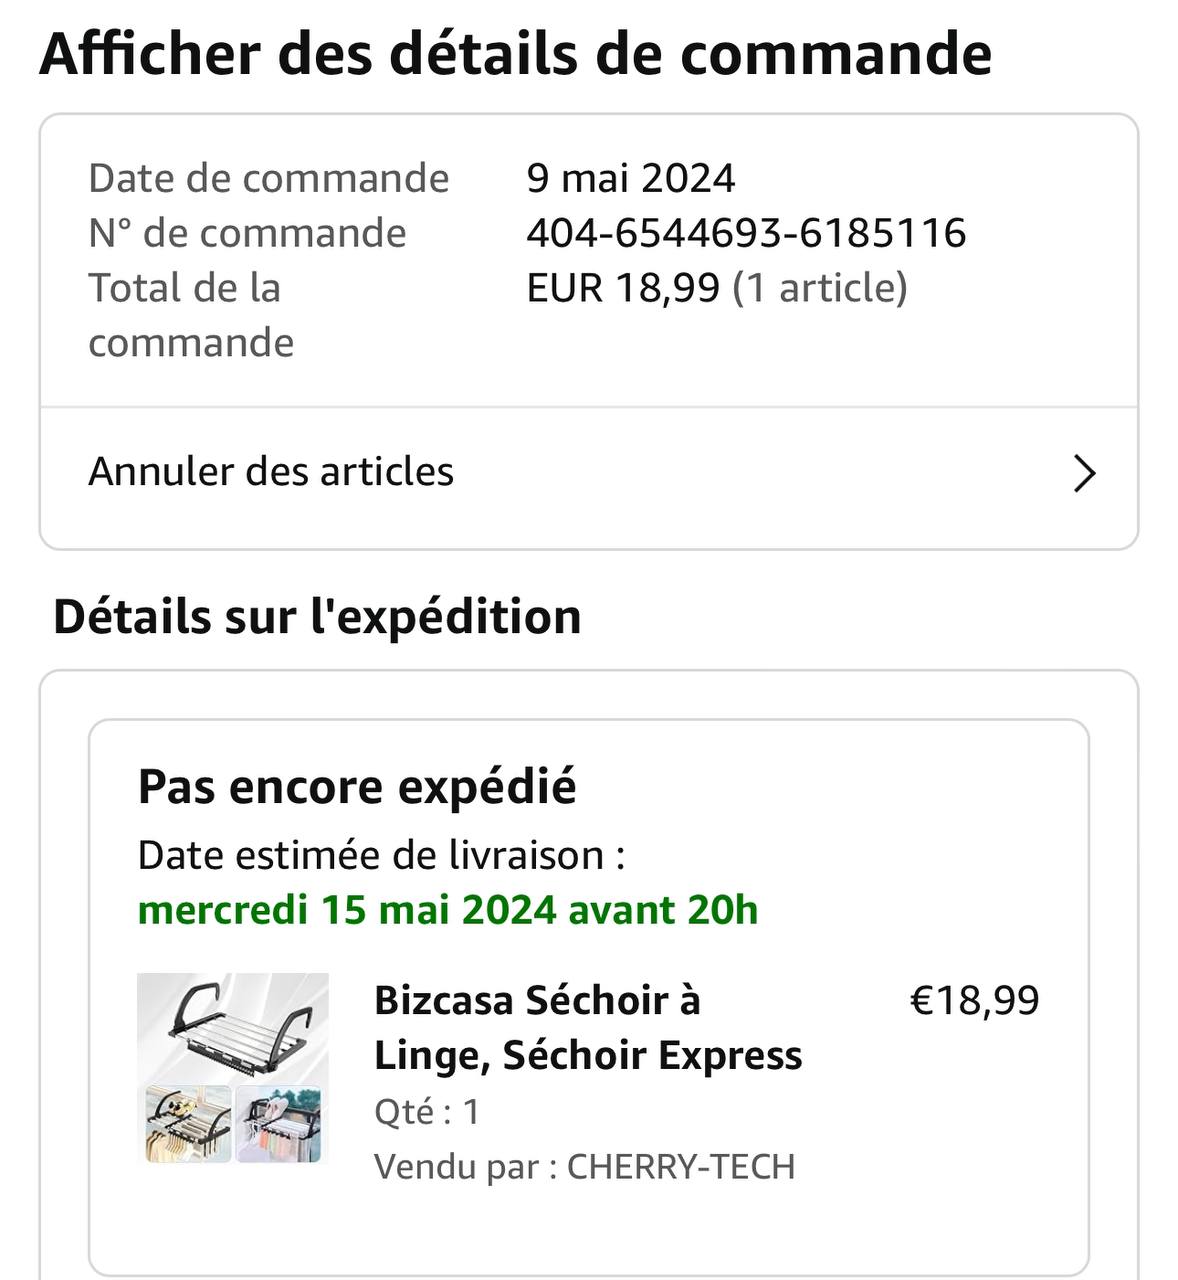Click the N° de commande label
1178x1280 pixels.
pos(247,233)
